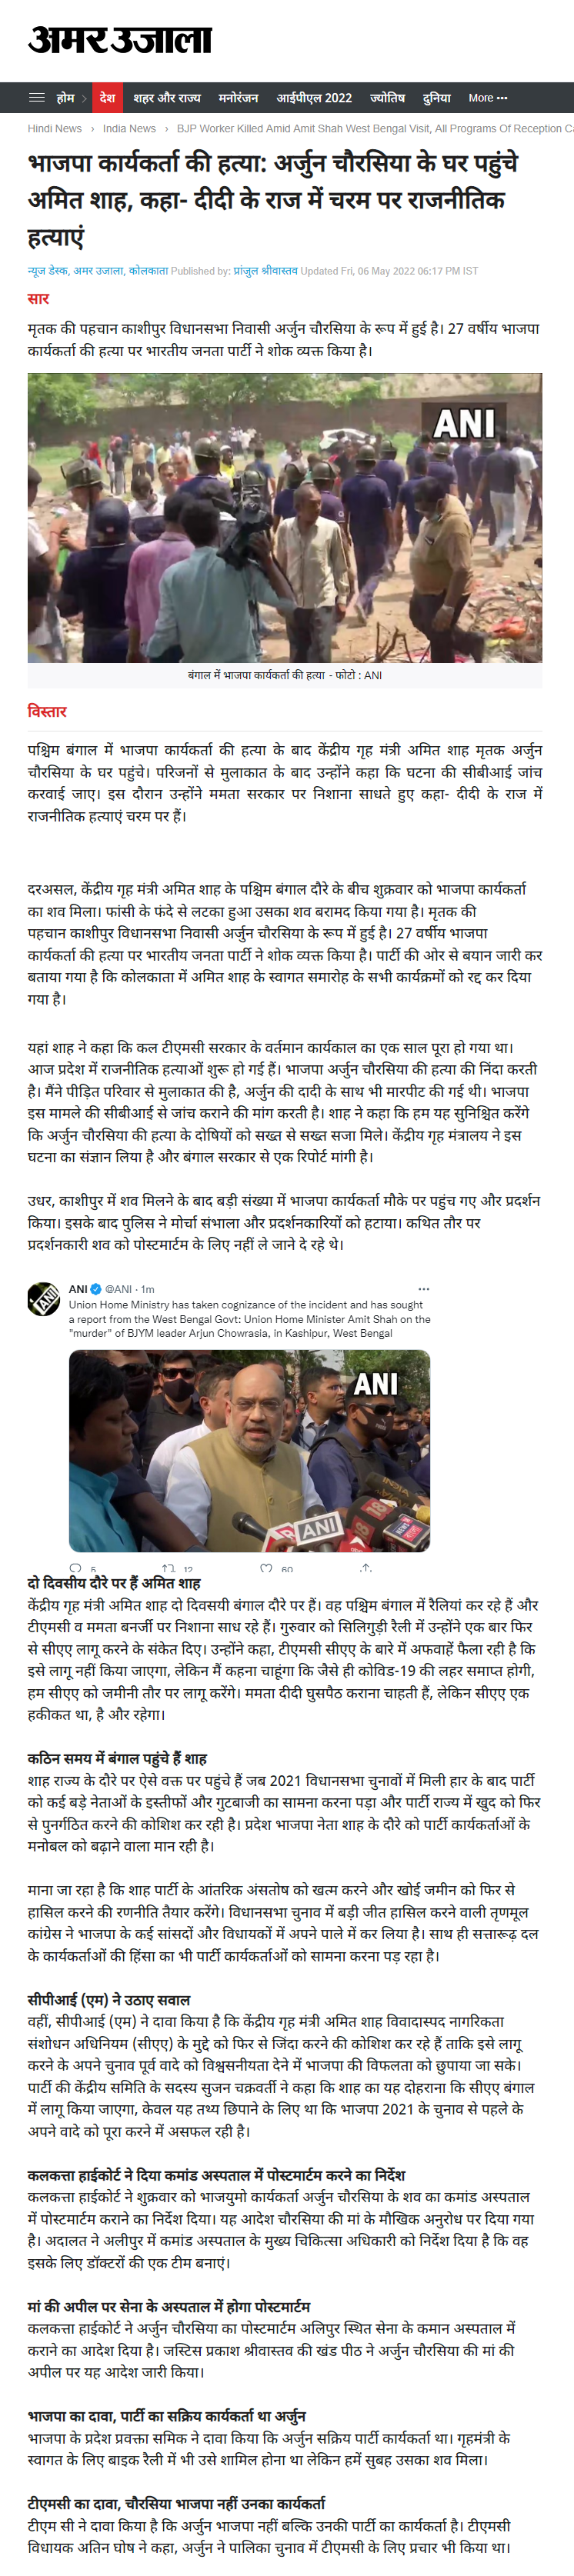Click the Amar Ujala logo

click(120, 40)
